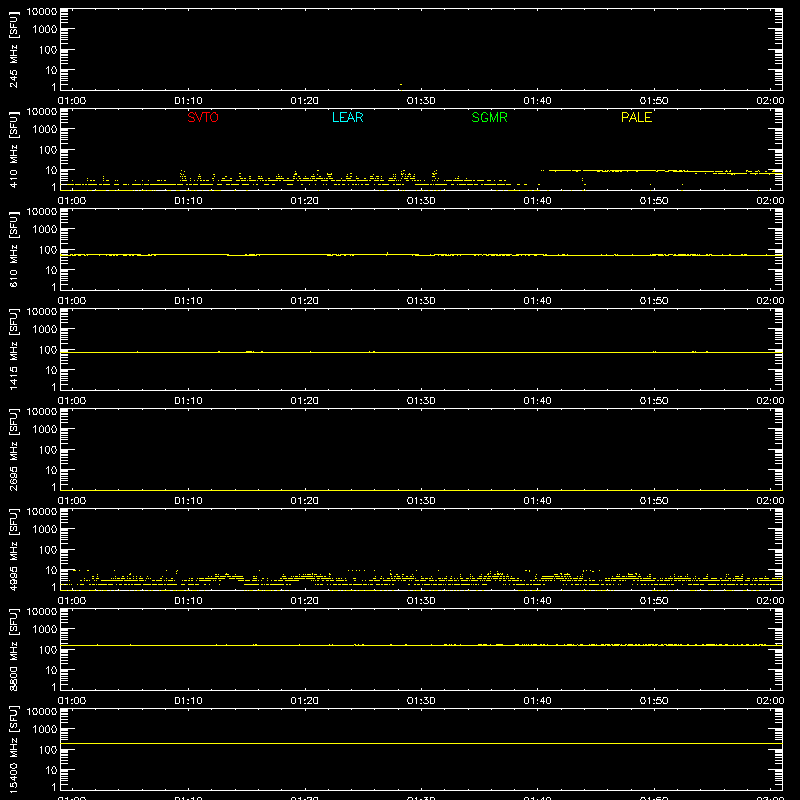
Task: Click the 100 y-axis label of 1415 MHz panel
Action: pos(48,350)
